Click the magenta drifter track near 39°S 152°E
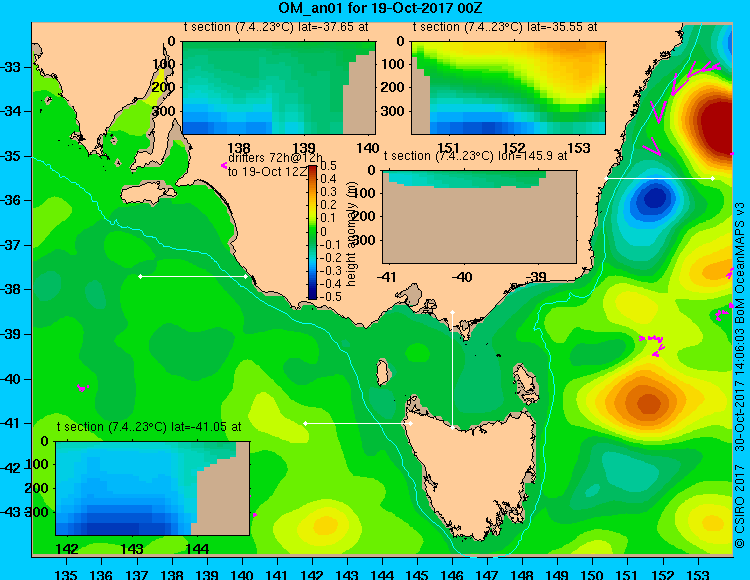The image size is (750, 580). (654, 344)
